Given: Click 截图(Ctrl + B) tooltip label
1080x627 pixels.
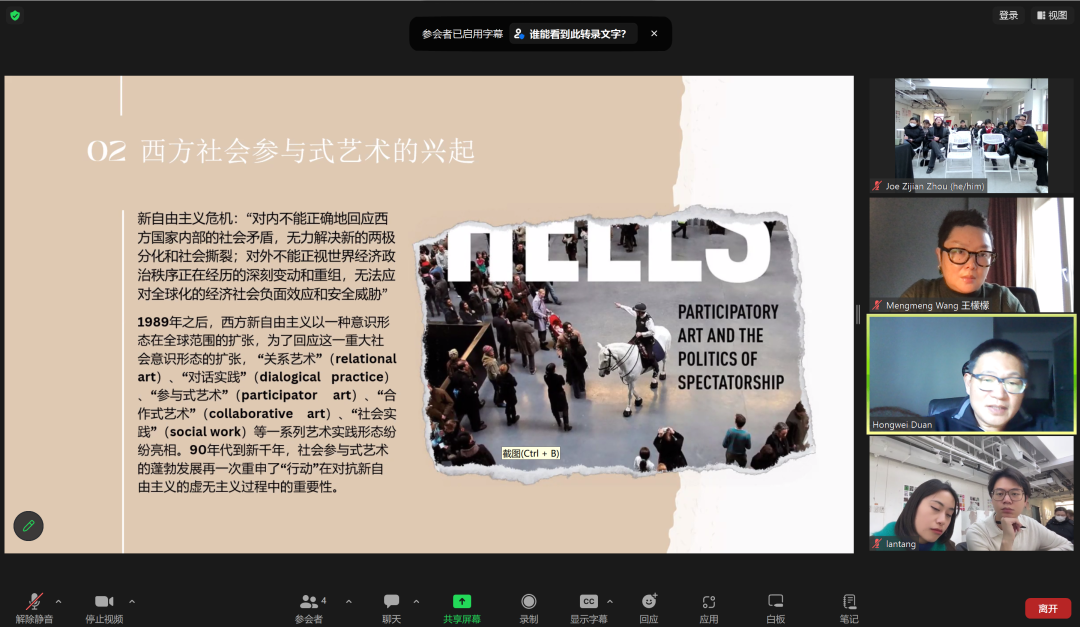Looking at the screenshot, I should click(530, 453).
